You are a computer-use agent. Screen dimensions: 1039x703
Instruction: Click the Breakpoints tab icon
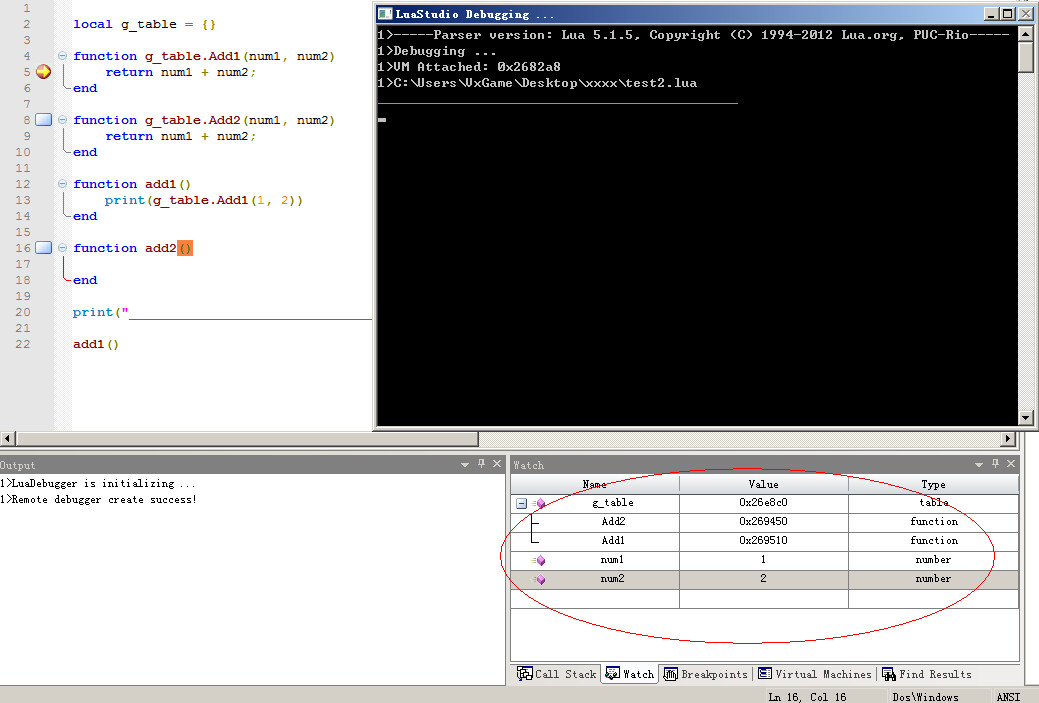(671, 674)
